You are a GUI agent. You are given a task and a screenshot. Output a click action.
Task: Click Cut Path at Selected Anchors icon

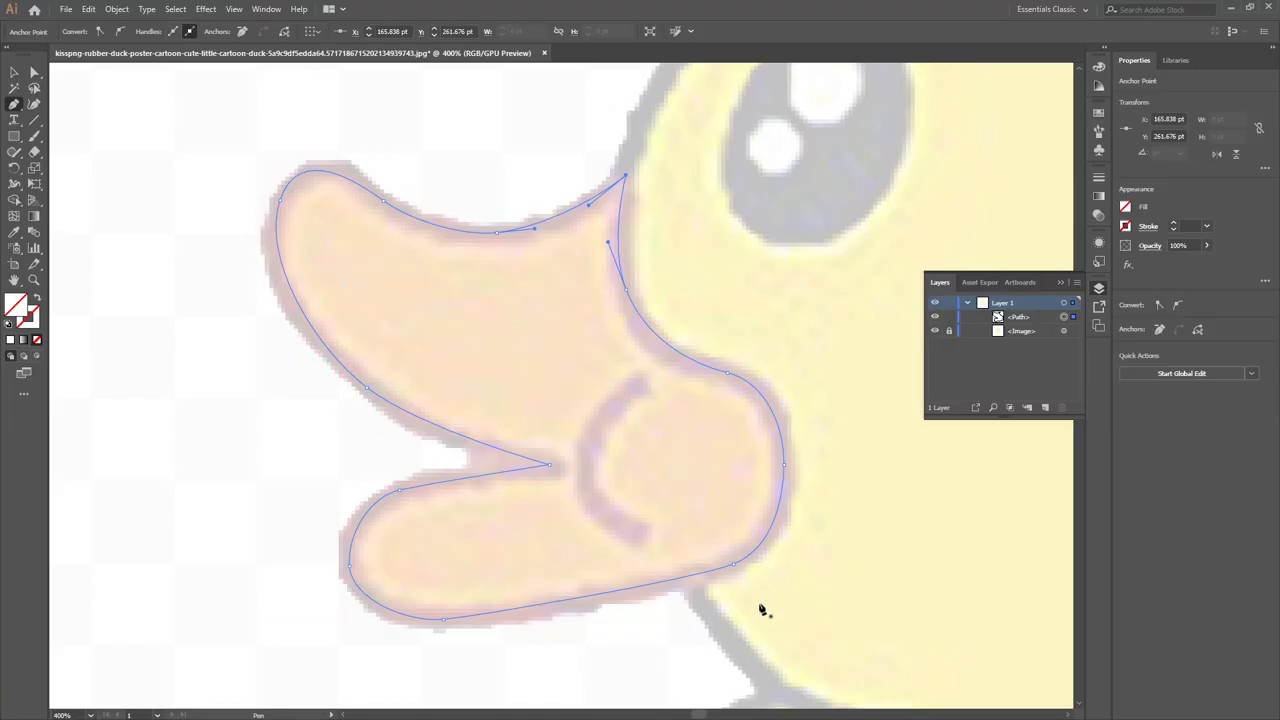point(285,31)
